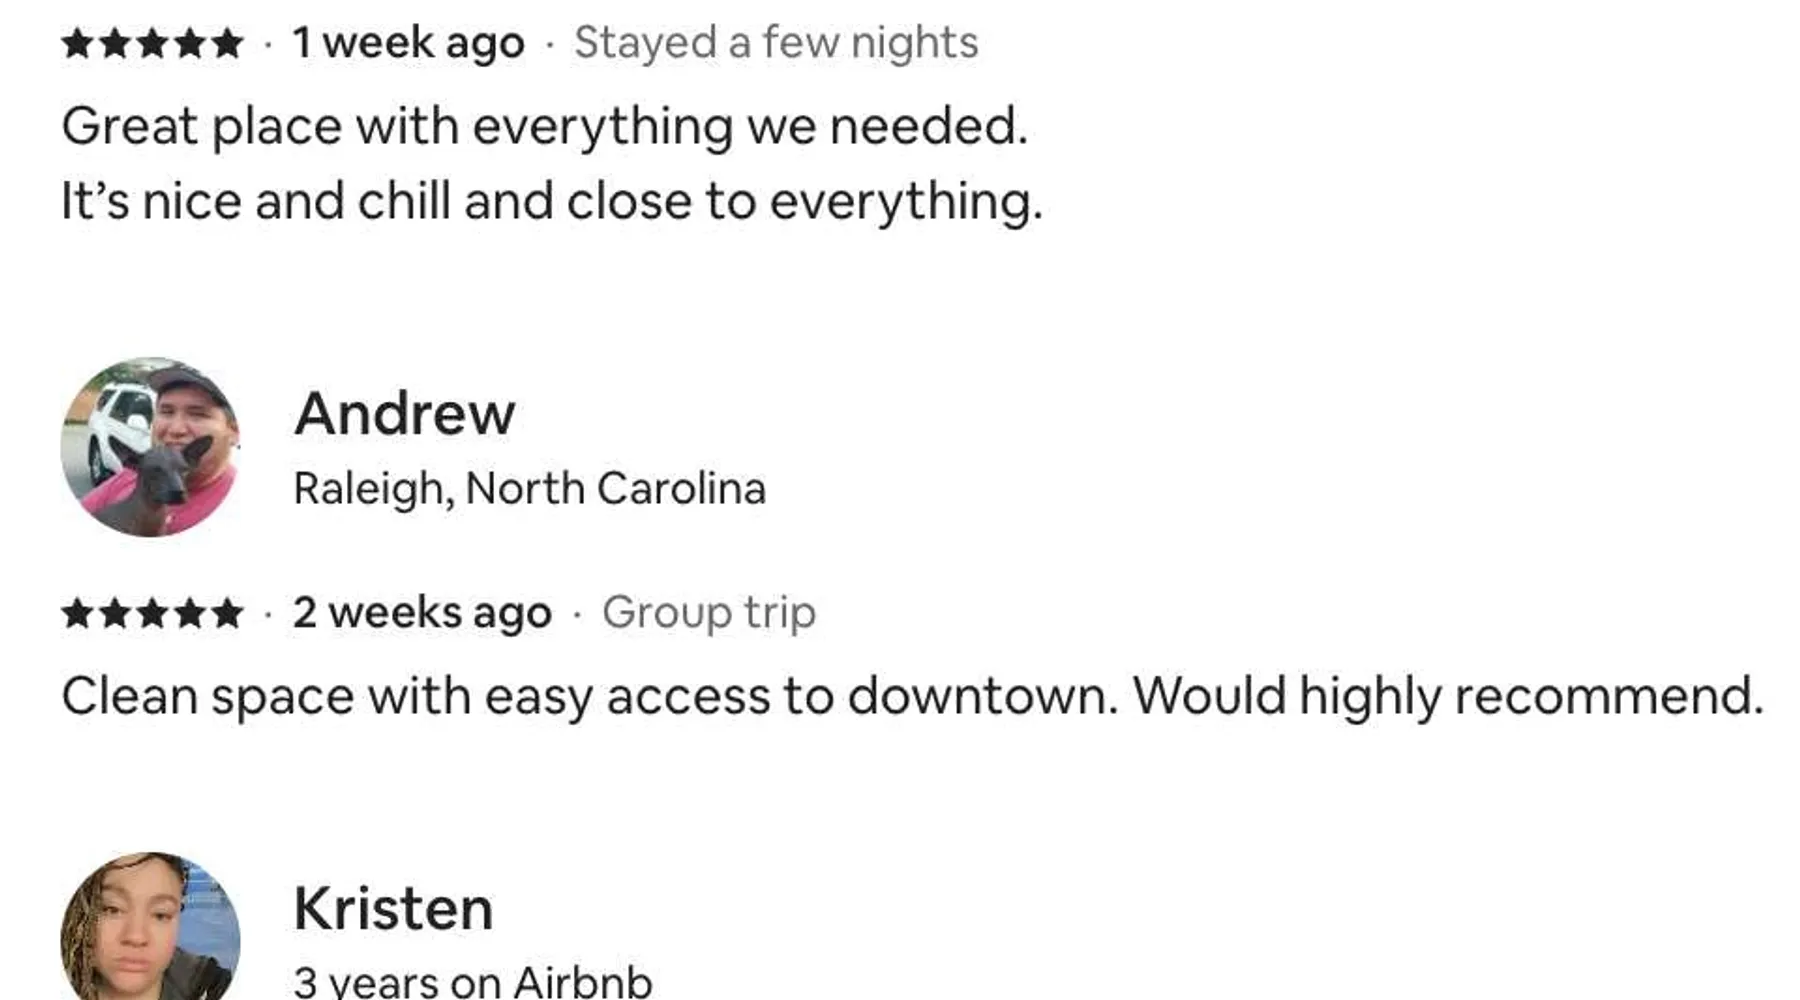The width and height of the screenshot is (1800, 1000).
Task: Click the first star in Andrew's review rating
Action: [x=77, y=613]
